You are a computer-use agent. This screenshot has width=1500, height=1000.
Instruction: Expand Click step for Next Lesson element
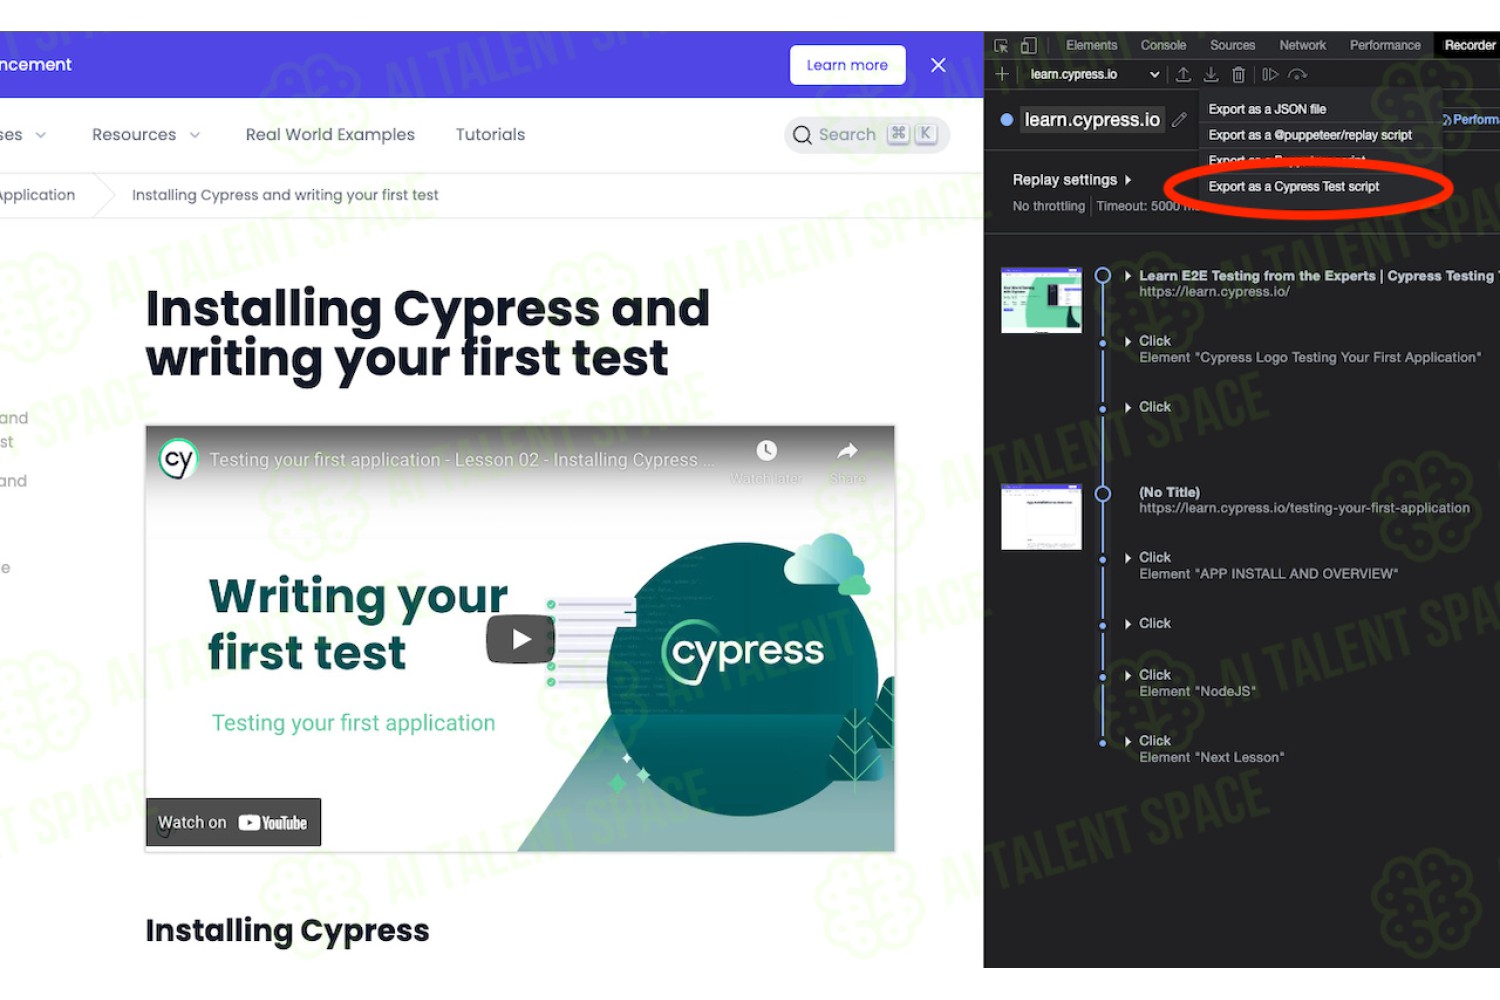tap(1128, 742)
